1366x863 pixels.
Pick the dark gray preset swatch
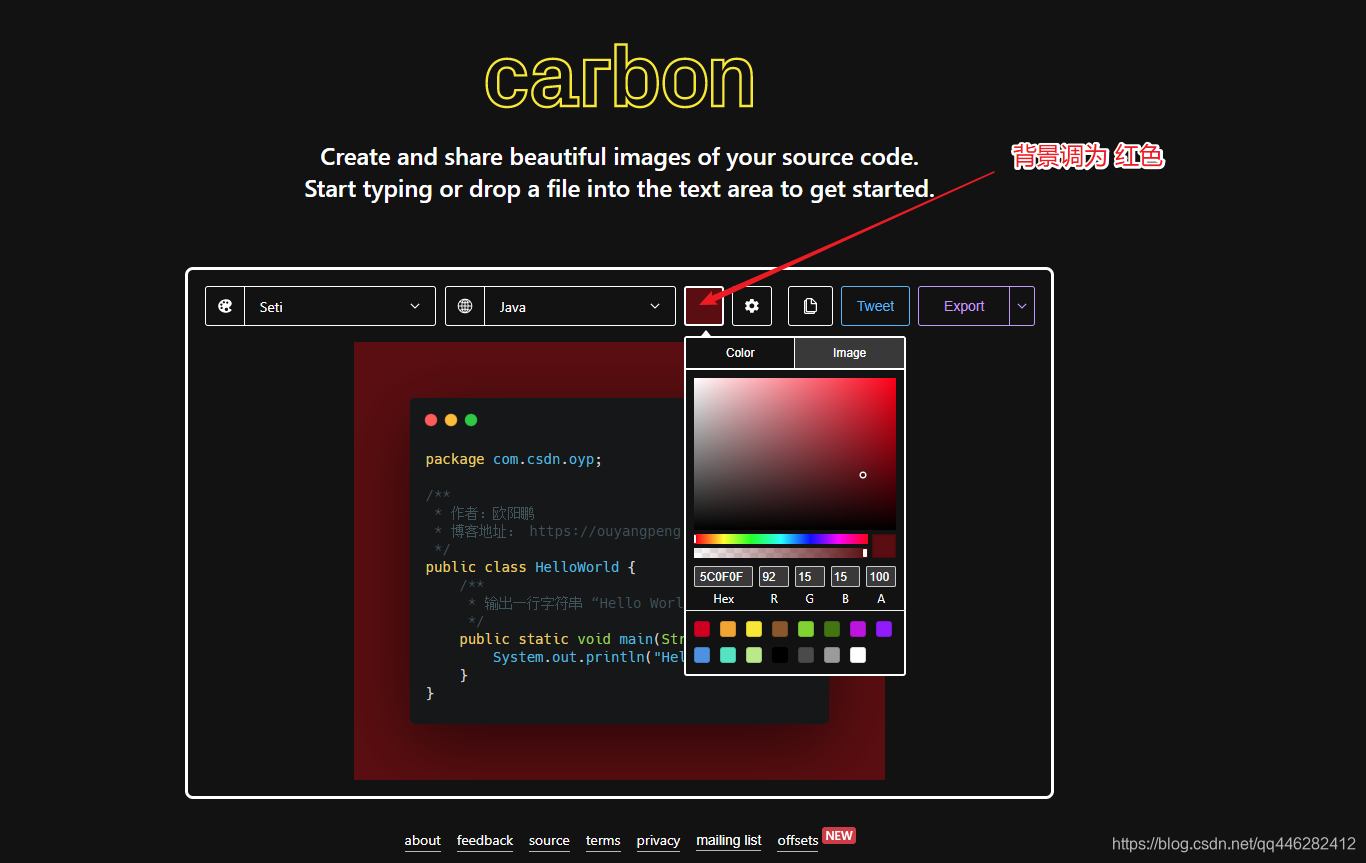(x=806, y=655)
